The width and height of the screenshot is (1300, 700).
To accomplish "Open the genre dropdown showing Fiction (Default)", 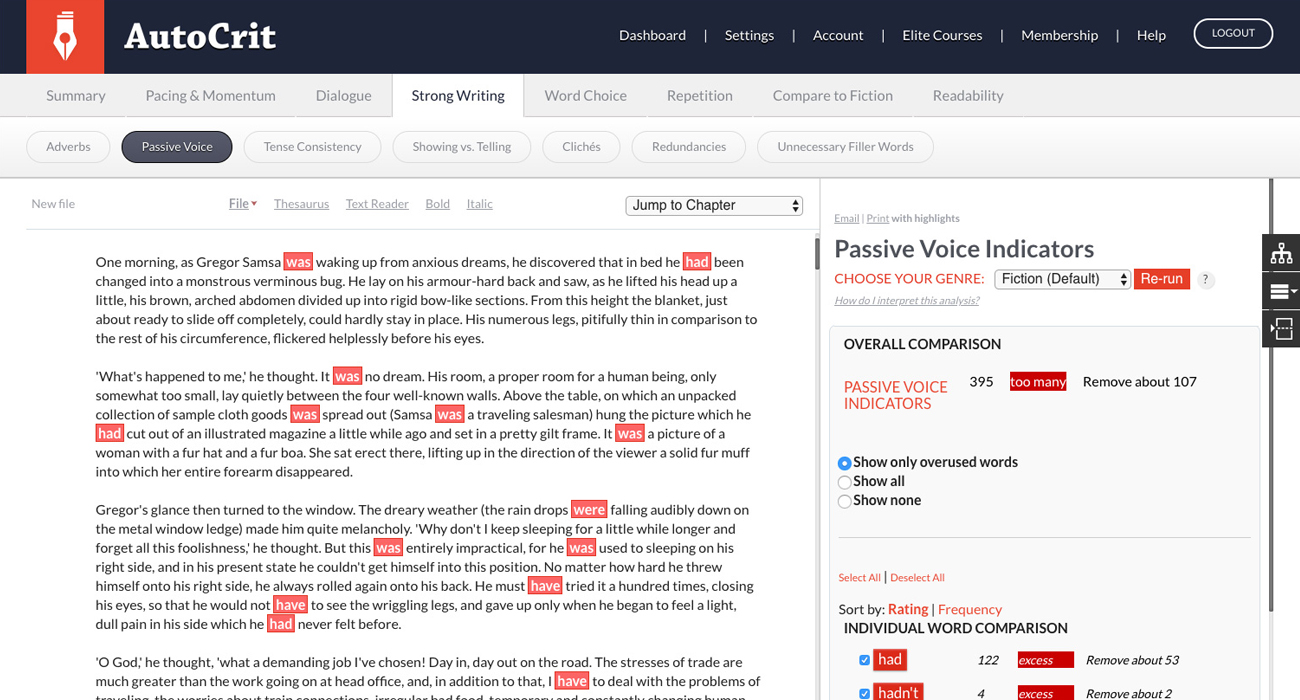I will click(x=1062, y=279).
